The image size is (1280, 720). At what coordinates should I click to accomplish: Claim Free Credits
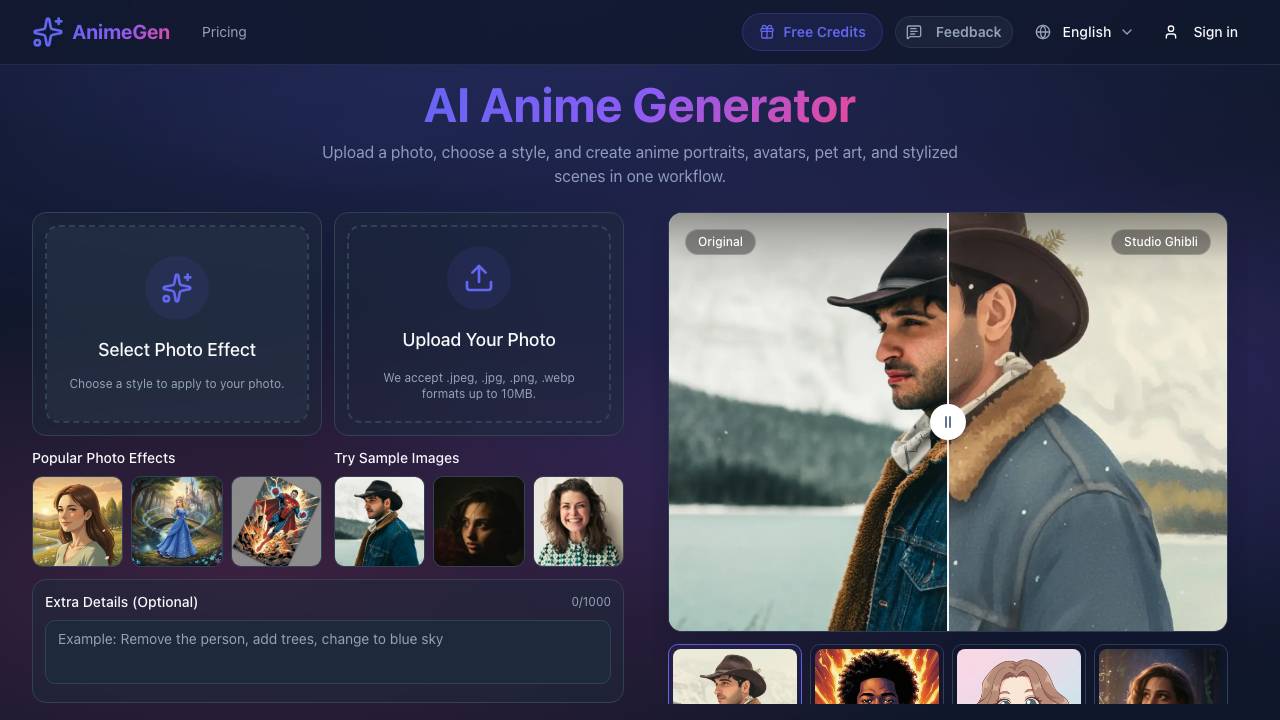pyautogui.click(x=812, y=32)
